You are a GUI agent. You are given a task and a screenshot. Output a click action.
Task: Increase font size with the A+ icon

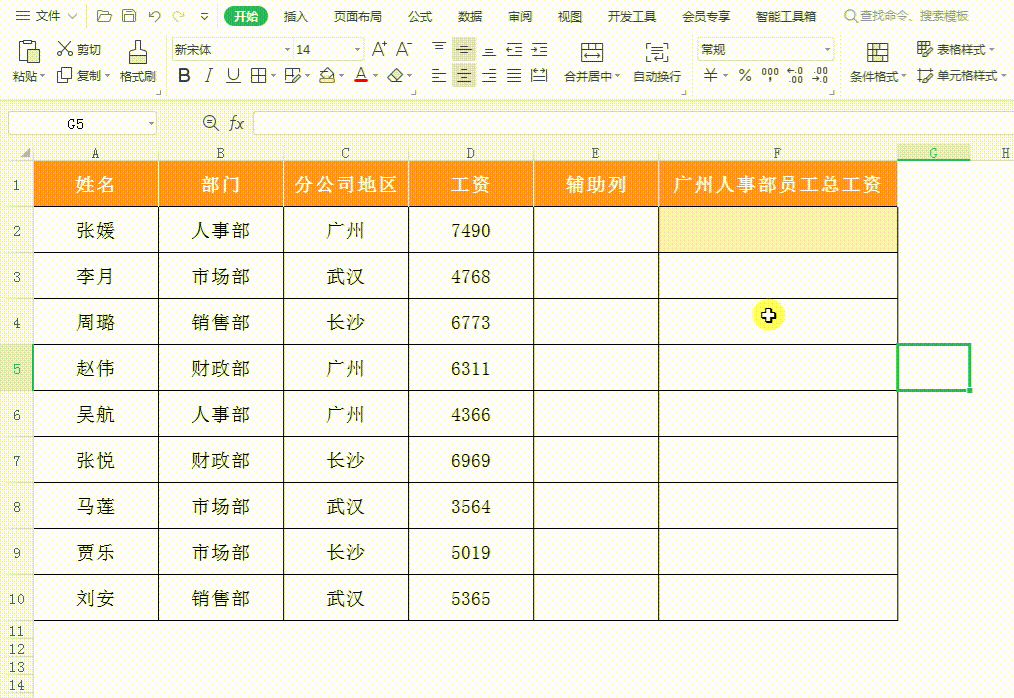378,48
